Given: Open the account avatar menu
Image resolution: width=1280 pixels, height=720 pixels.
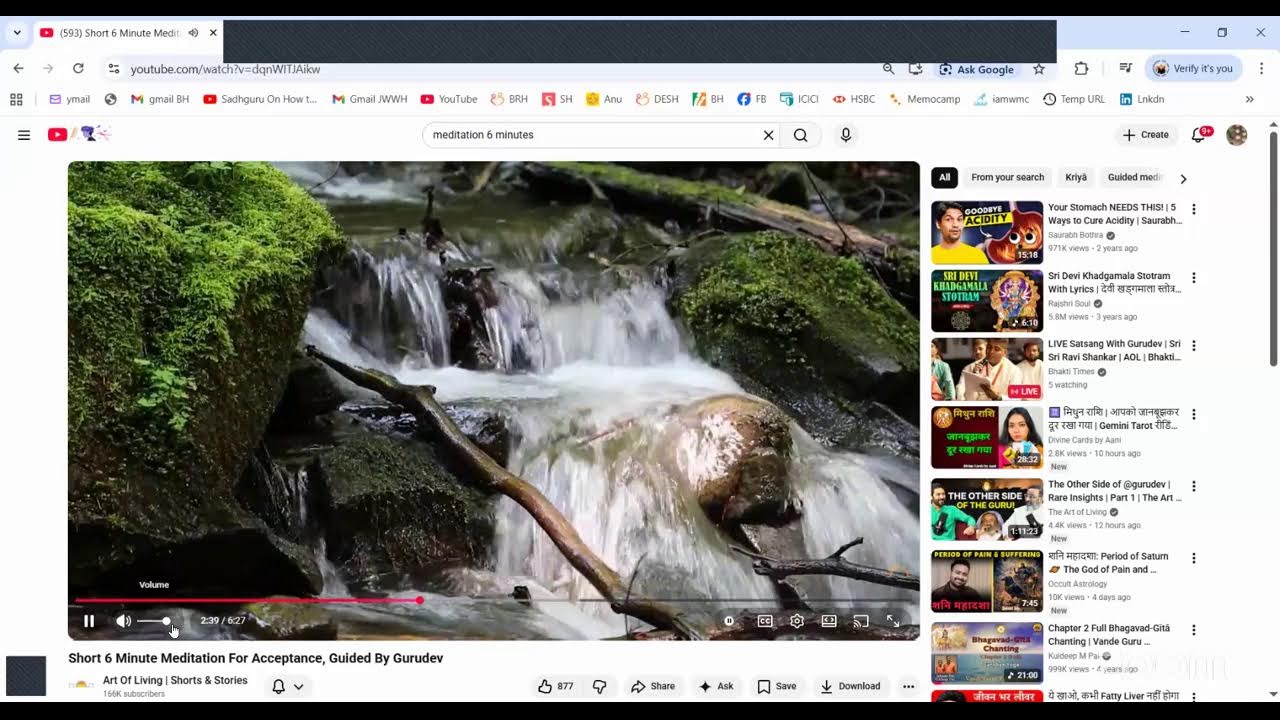Looking at the screenshot, I should (x=1237, y=135).
